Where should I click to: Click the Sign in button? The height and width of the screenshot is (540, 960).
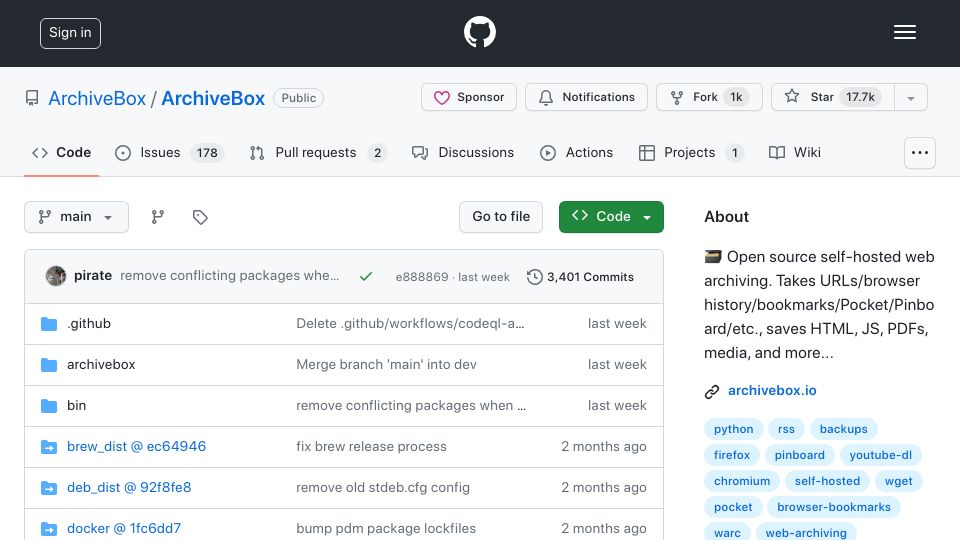70,33
